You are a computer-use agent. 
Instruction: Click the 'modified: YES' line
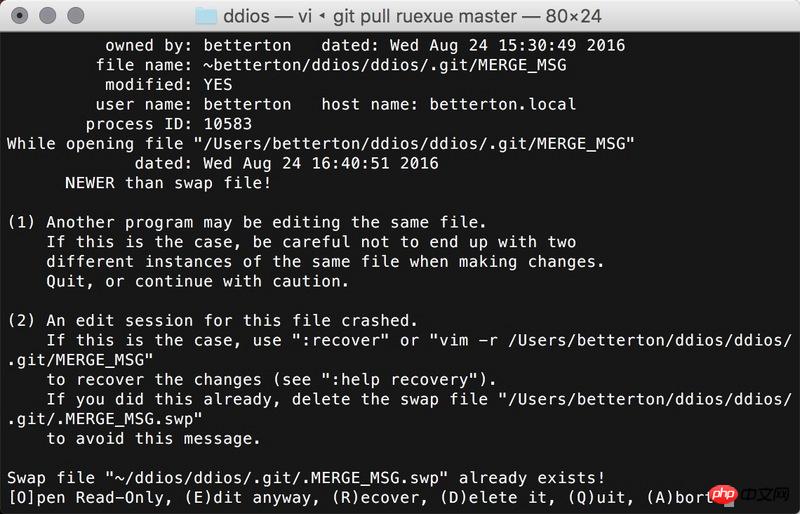168,85
